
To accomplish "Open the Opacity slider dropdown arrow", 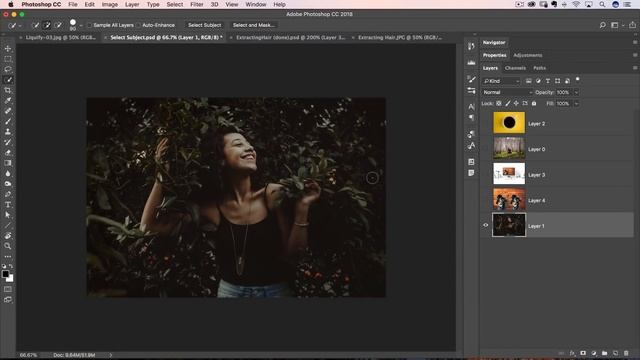I will [x=576, y=92].
